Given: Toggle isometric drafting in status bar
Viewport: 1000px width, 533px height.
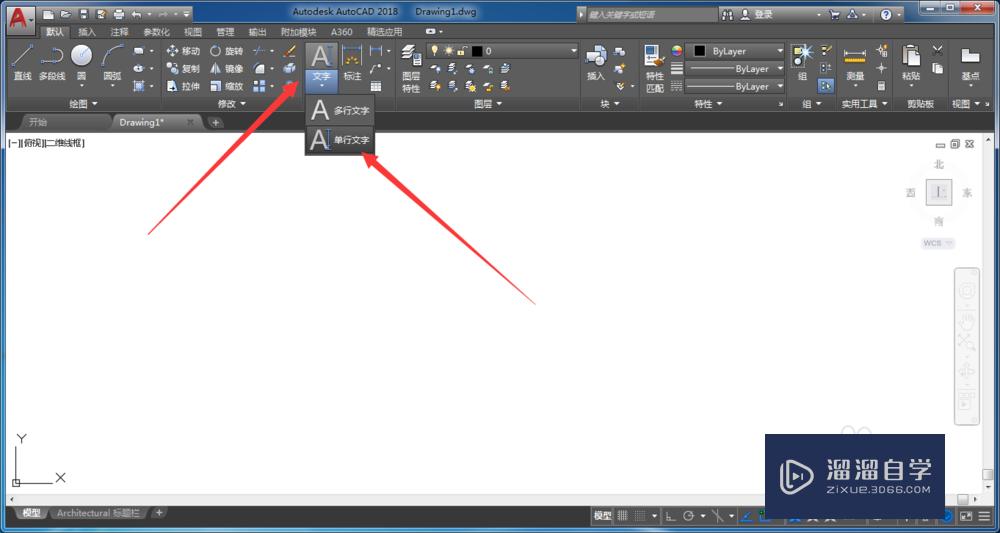Looking at the screenshot, I should (717, 516).
